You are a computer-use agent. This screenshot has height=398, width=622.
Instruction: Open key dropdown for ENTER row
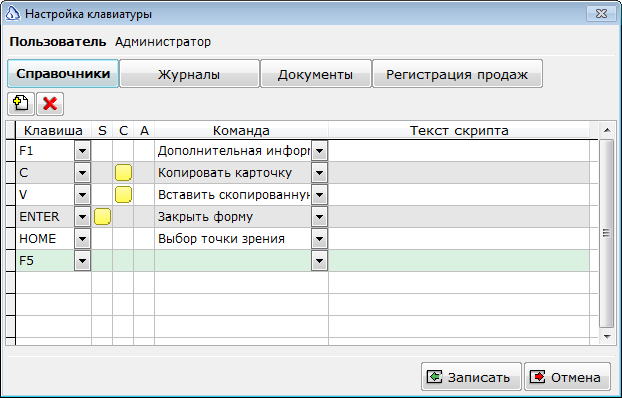click(x=83, y=217)
